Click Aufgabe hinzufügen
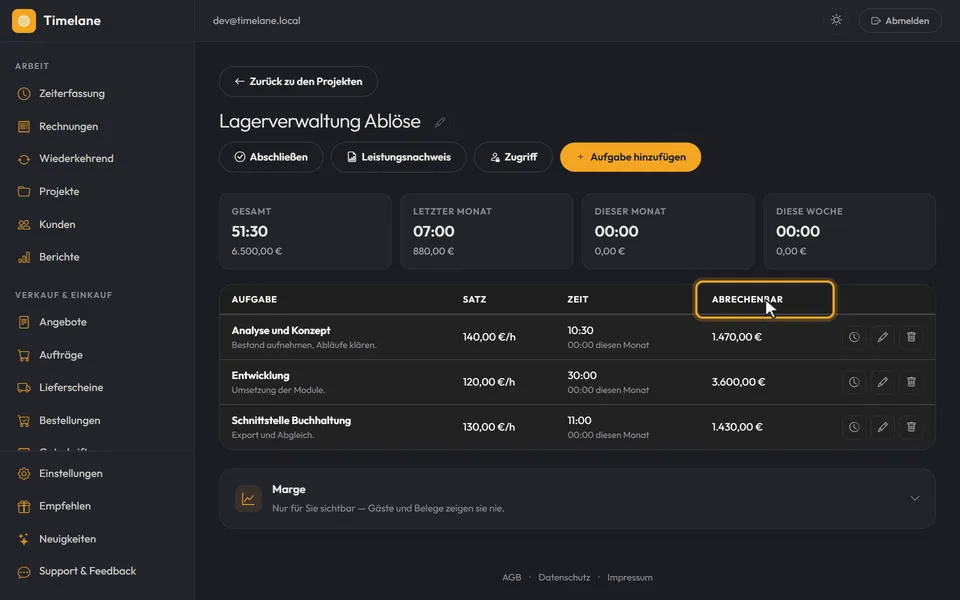This screenshot has height=600, width=960. coord(631,157)
